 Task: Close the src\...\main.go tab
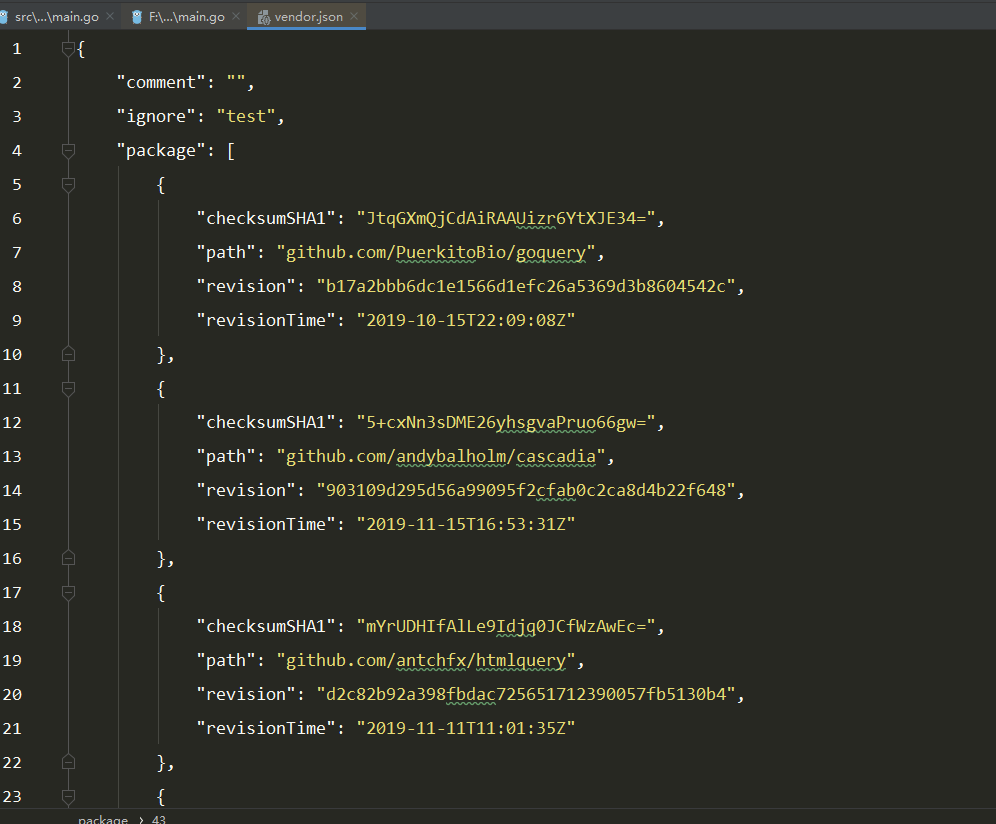point(110,17)
